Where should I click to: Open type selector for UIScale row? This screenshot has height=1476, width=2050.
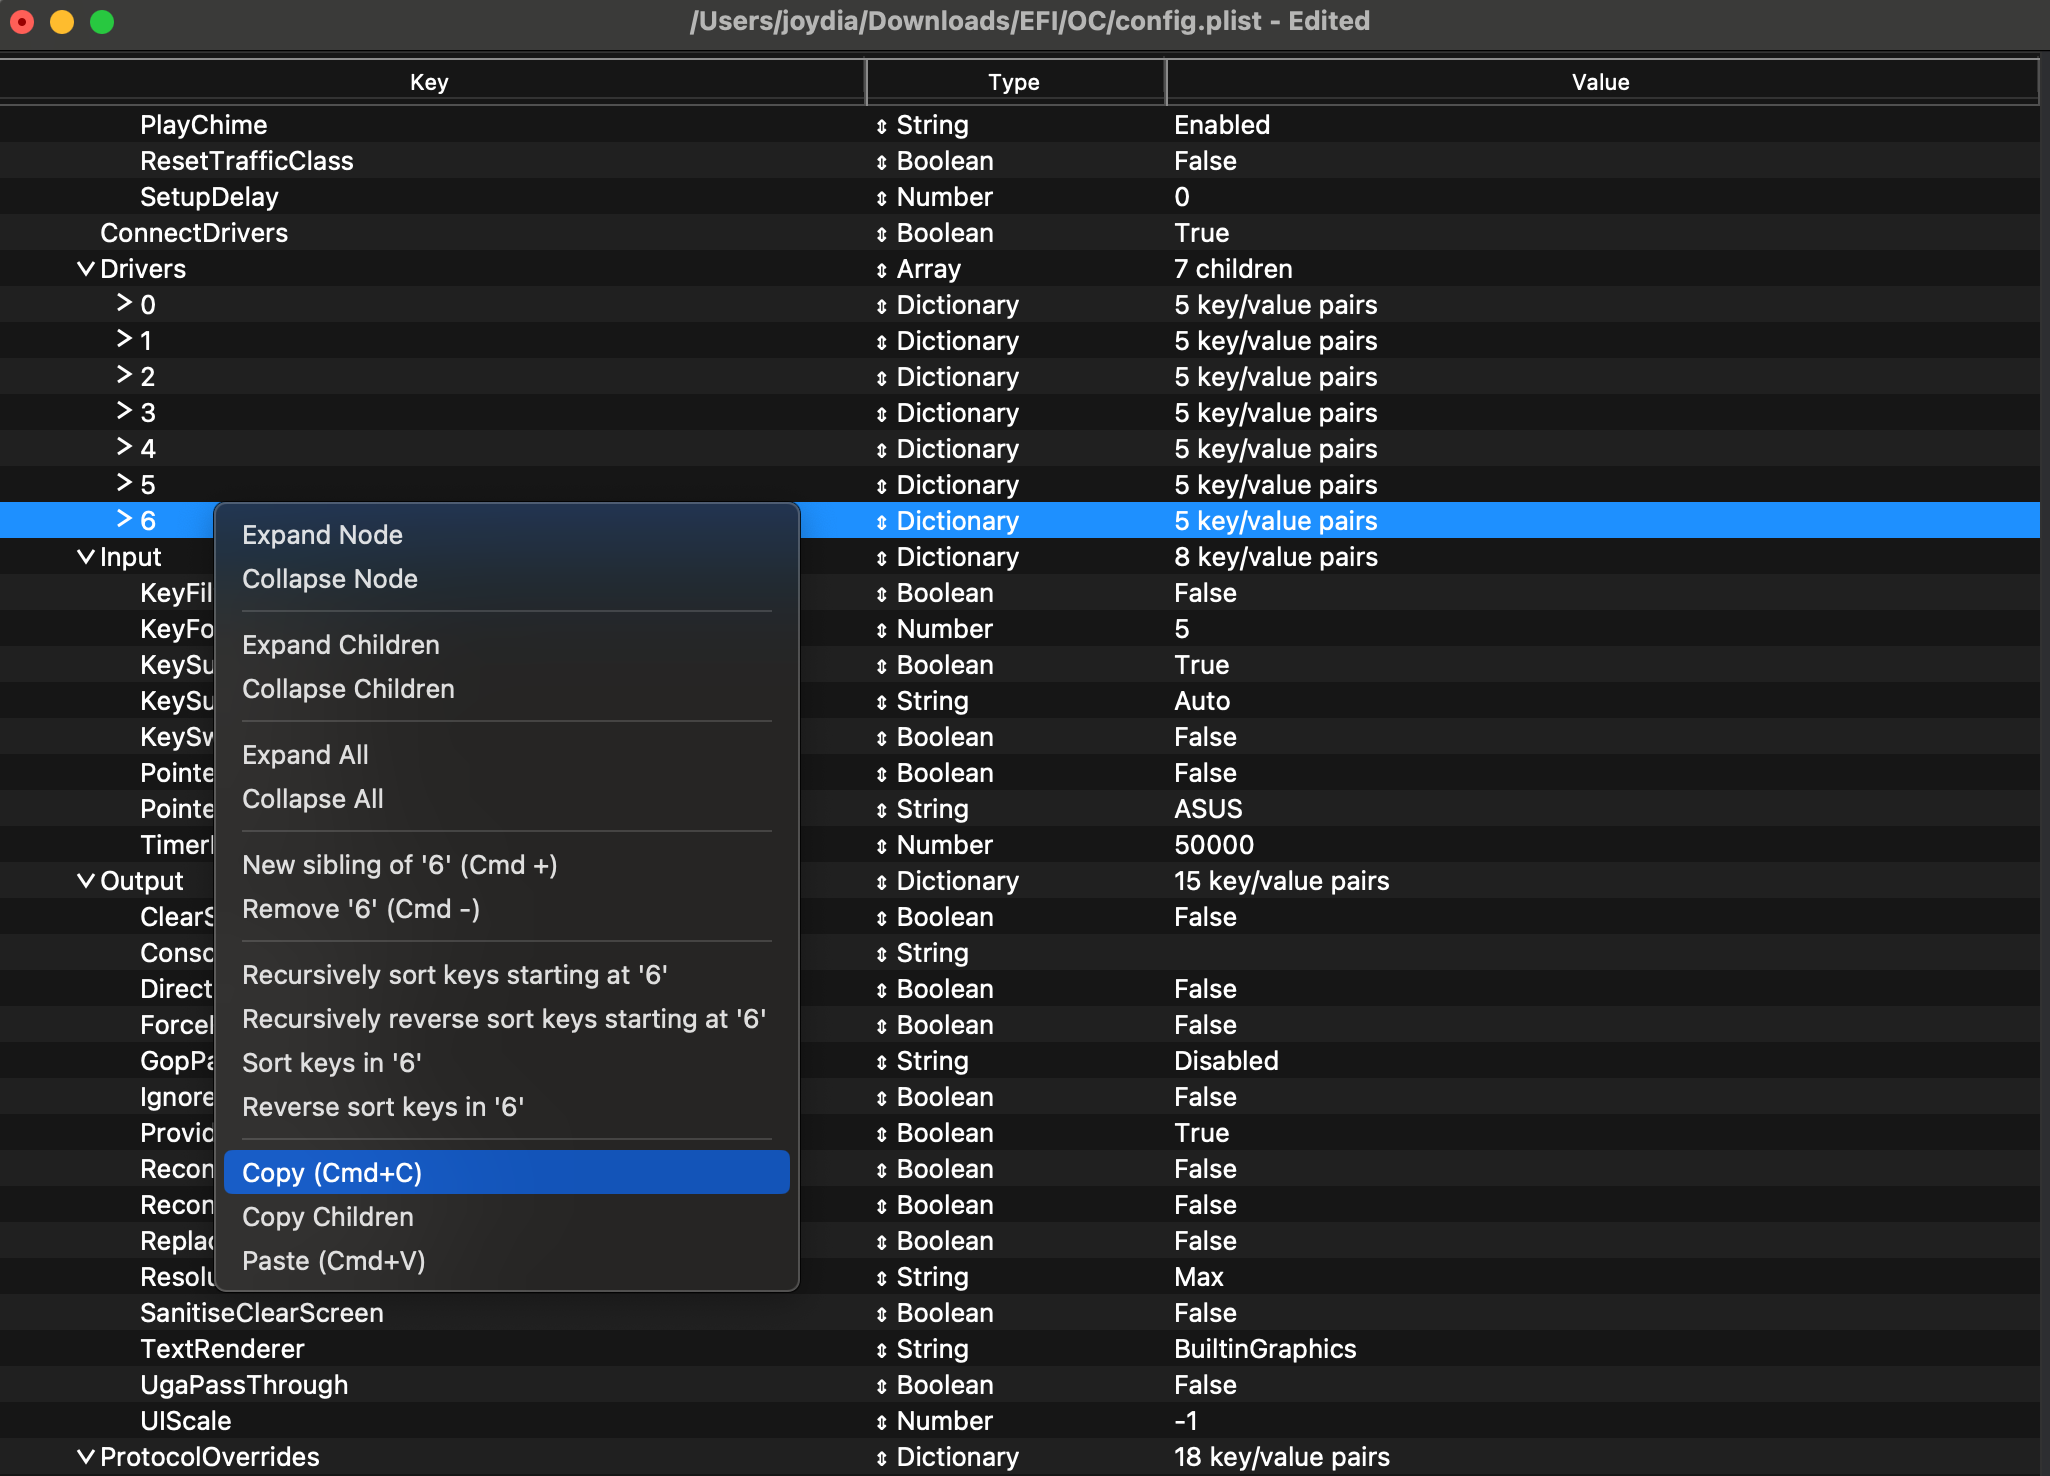[x=881, y=1422]
